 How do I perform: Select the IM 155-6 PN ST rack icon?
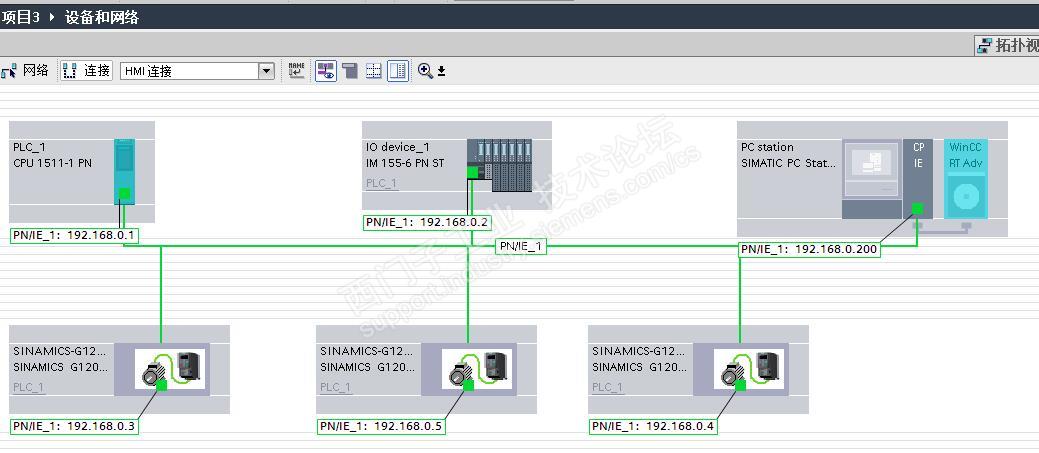[x=499, y=165]
